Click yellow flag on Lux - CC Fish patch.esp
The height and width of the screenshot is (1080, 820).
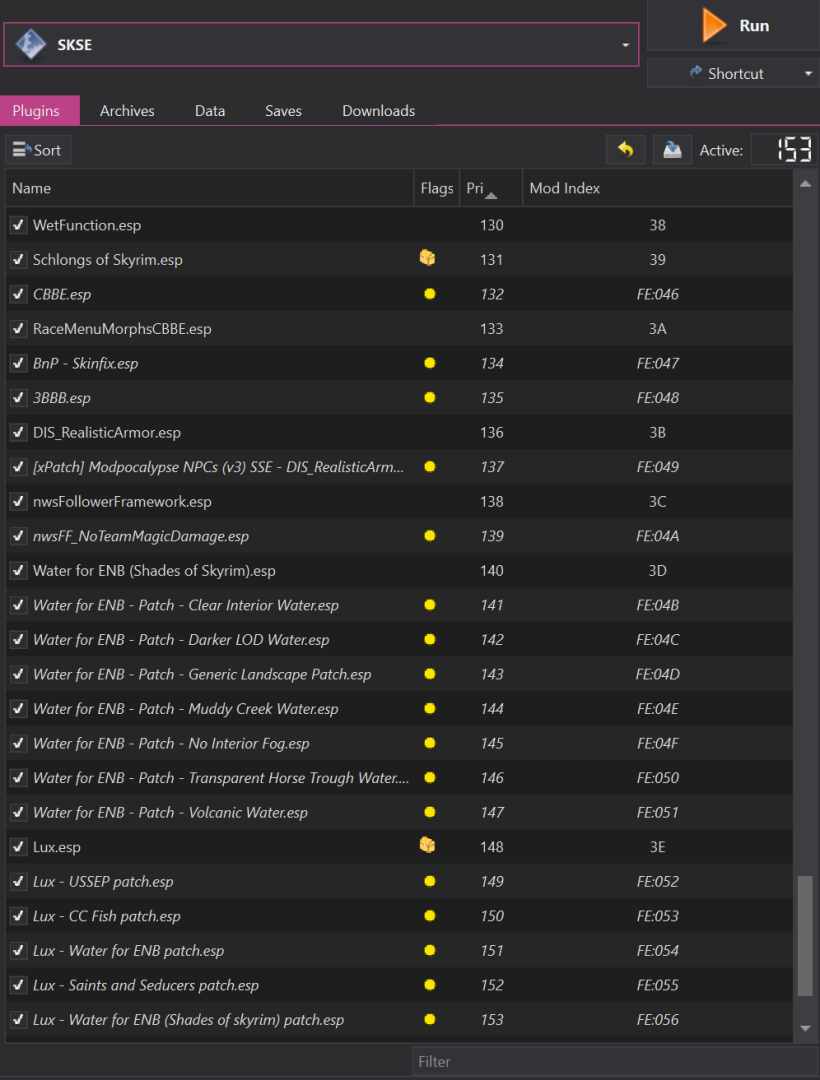tap(430, 915)
